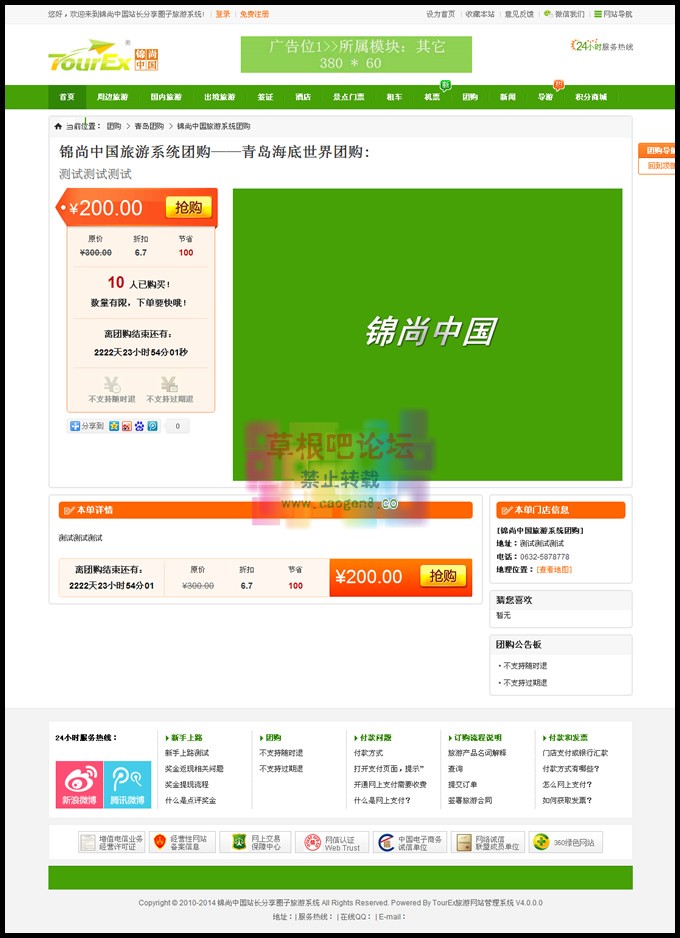The image size is (680, 938).
Task: Open the 国内旅游 nav tab
Action: pos(166,97)
